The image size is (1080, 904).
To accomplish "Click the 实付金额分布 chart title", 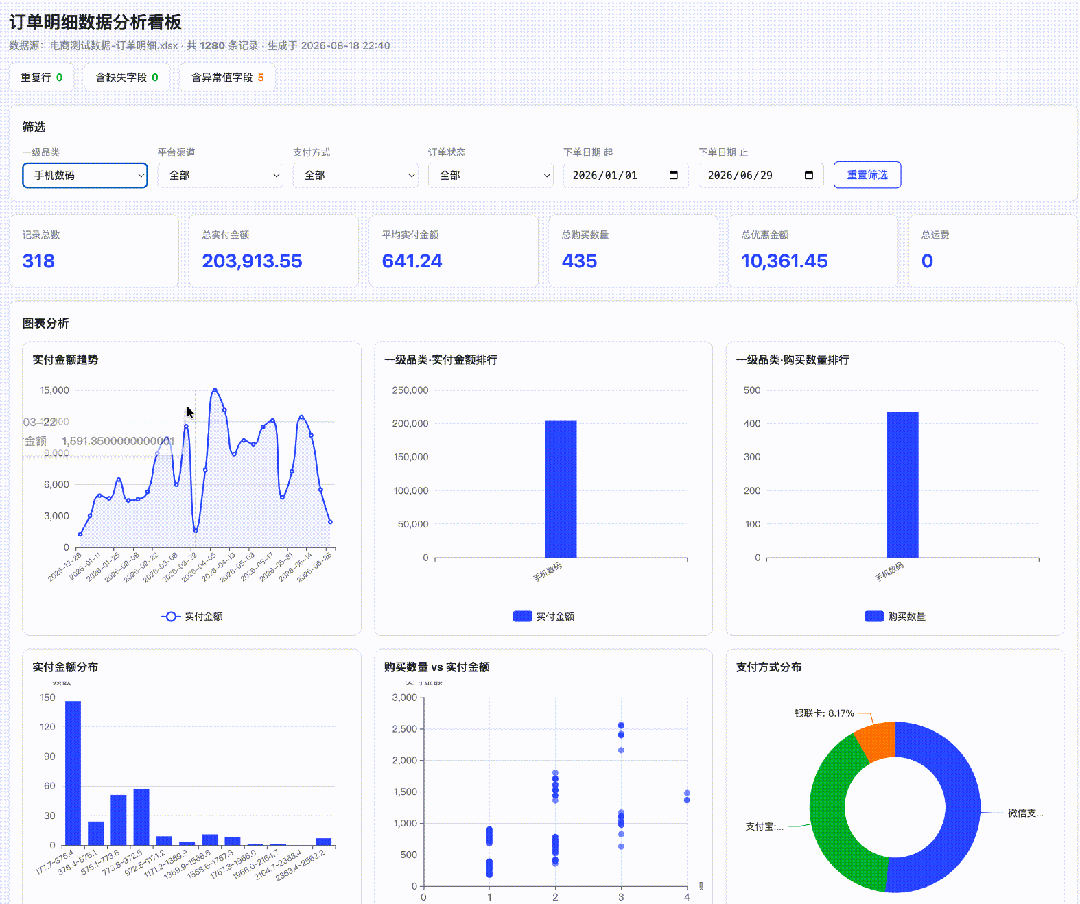I will (x=65, y=667).
